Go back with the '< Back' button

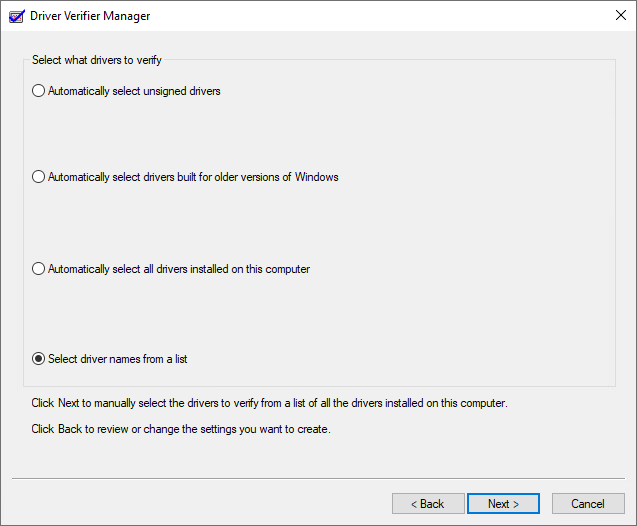point(428,504)
